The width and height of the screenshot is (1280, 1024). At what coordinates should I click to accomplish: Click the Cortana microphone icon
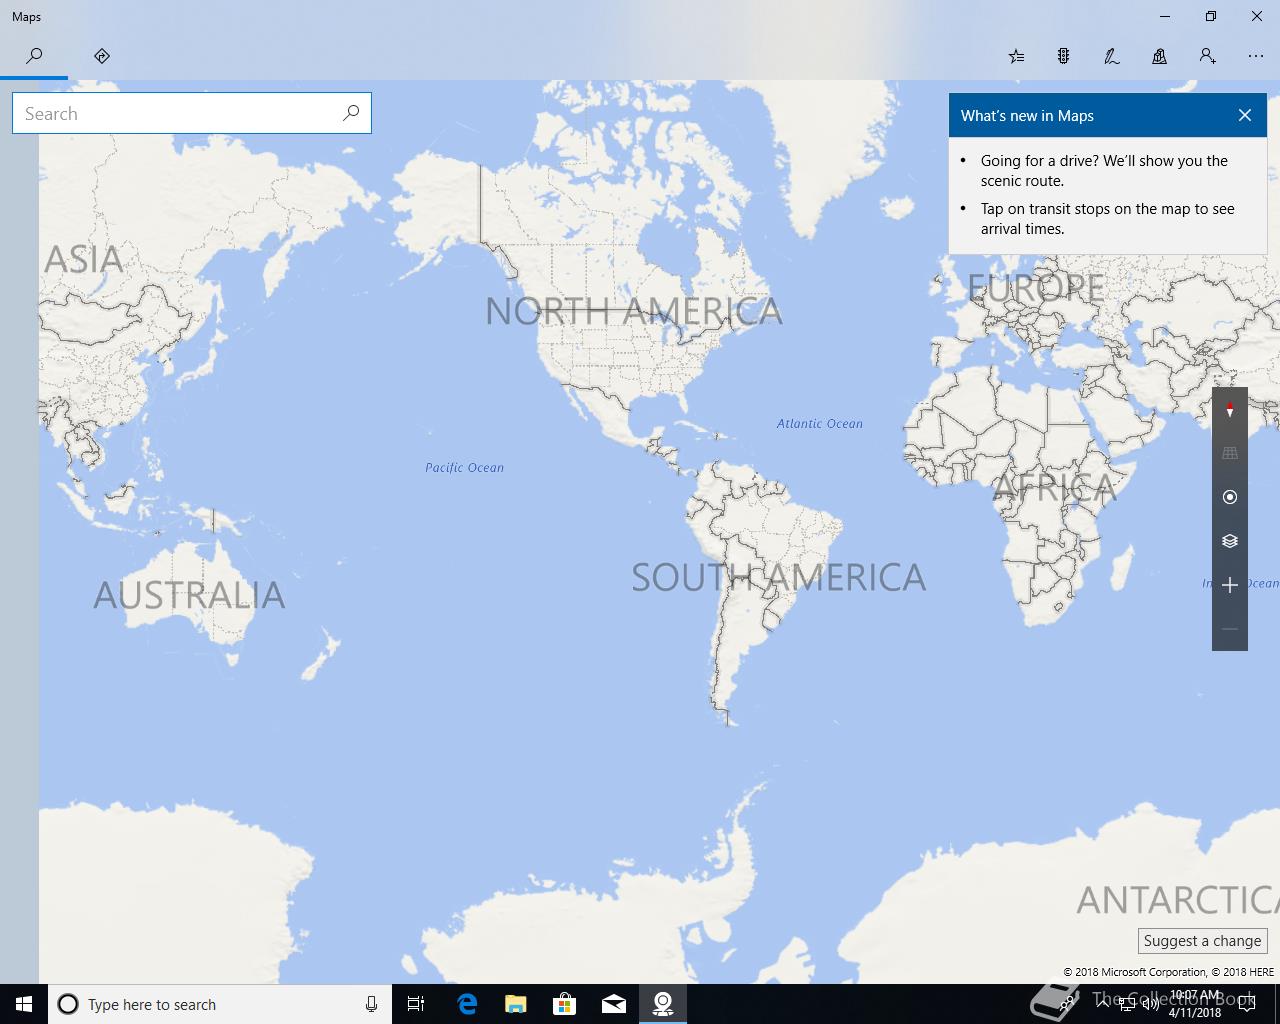pos(371,1004)
